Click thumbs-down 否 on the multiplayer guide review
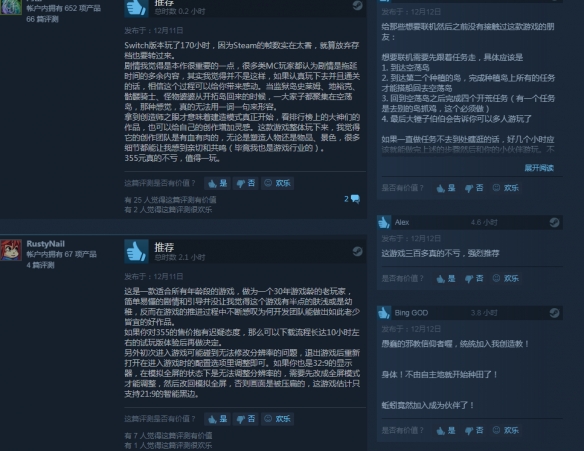The height and width of the screenshot is (451, 584). pos(474,188)
